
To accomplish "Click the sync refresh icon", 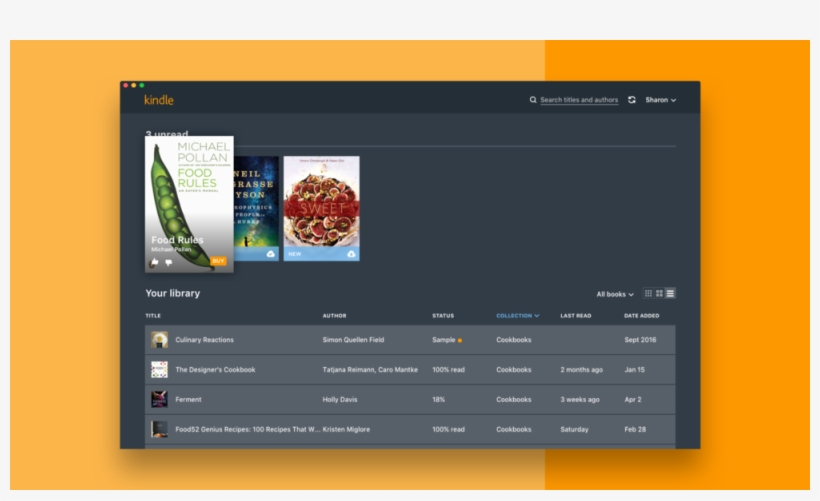I will click(x=632, y=100).
